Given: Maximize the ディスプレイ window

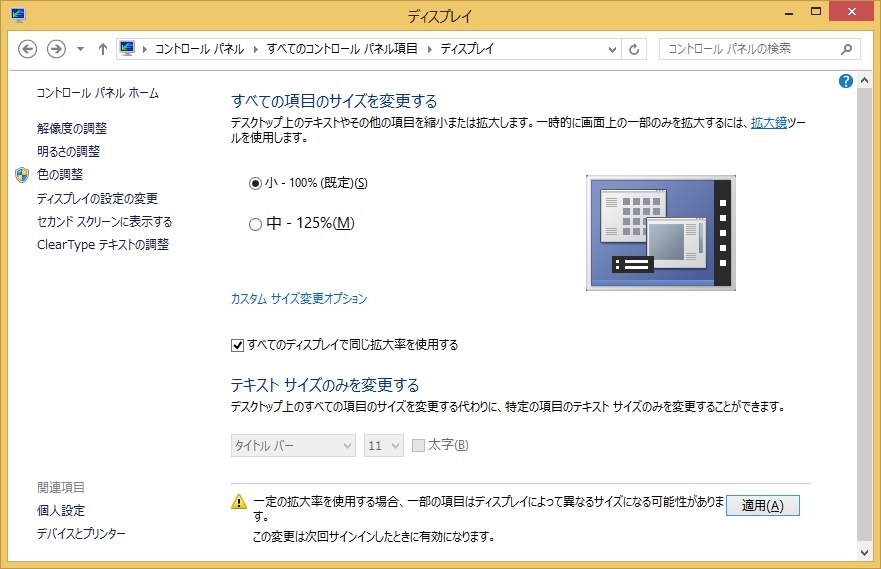Looking at the screenshot, I should click(816, 12).
